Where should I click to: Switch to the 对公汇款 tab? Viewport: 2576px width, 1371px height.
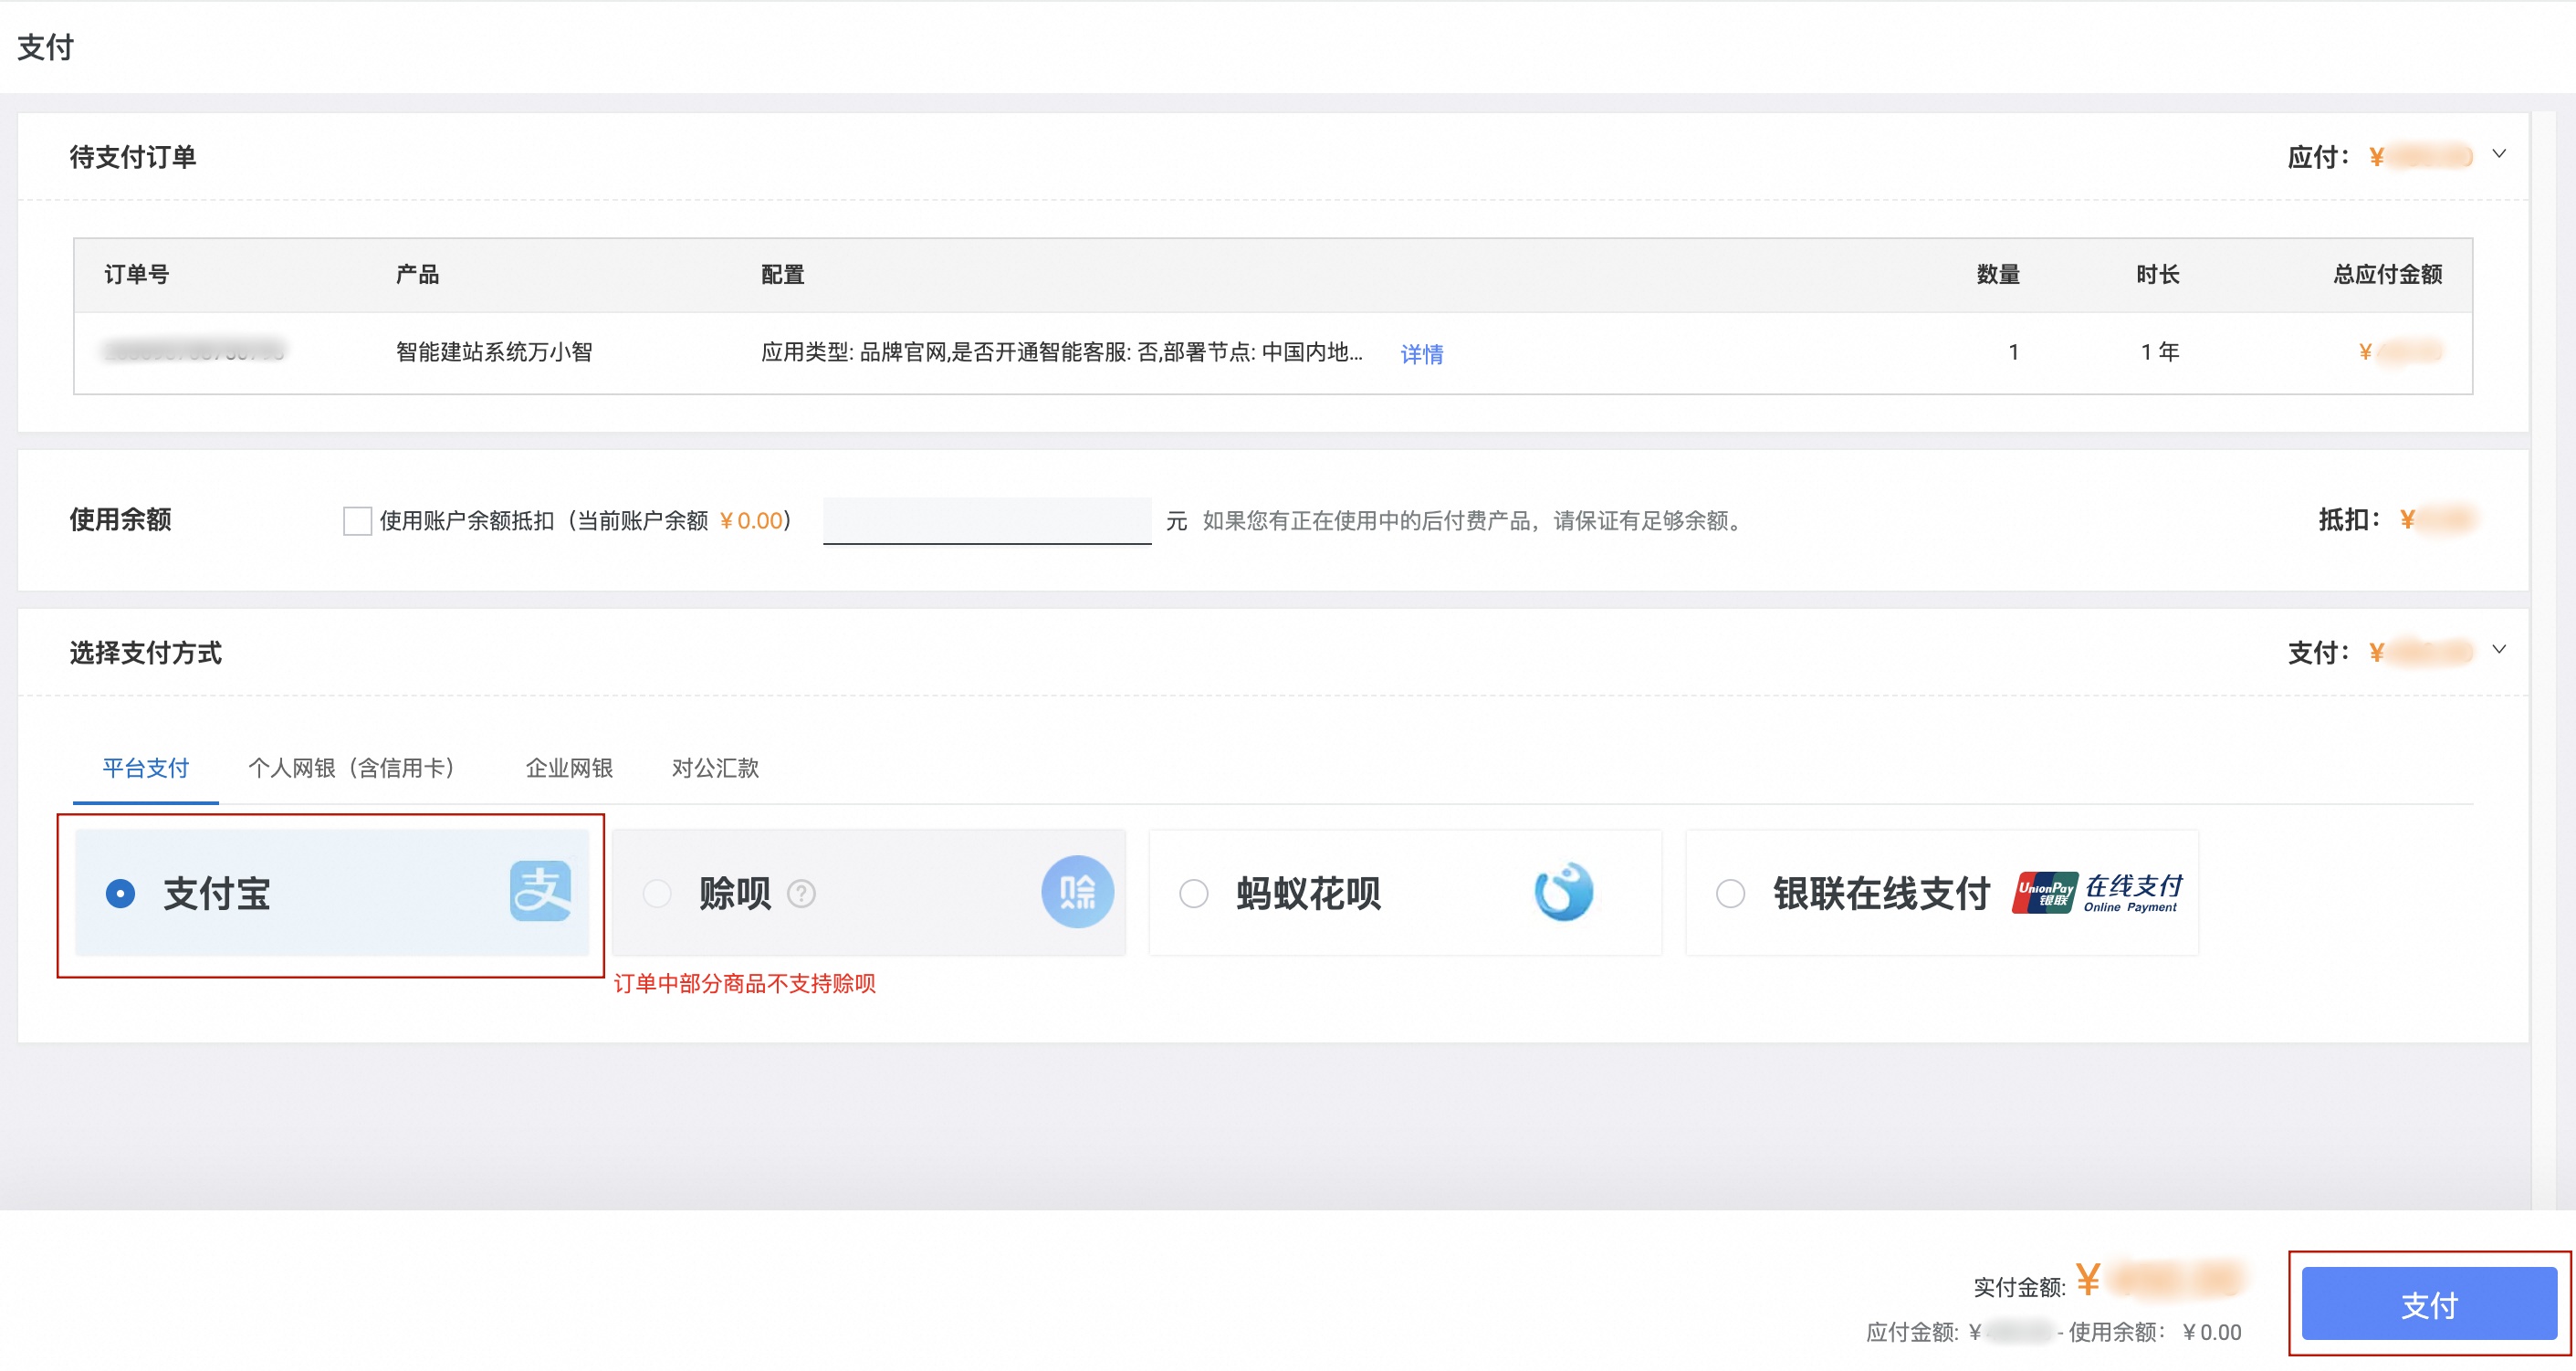click(x=716, y=768)
